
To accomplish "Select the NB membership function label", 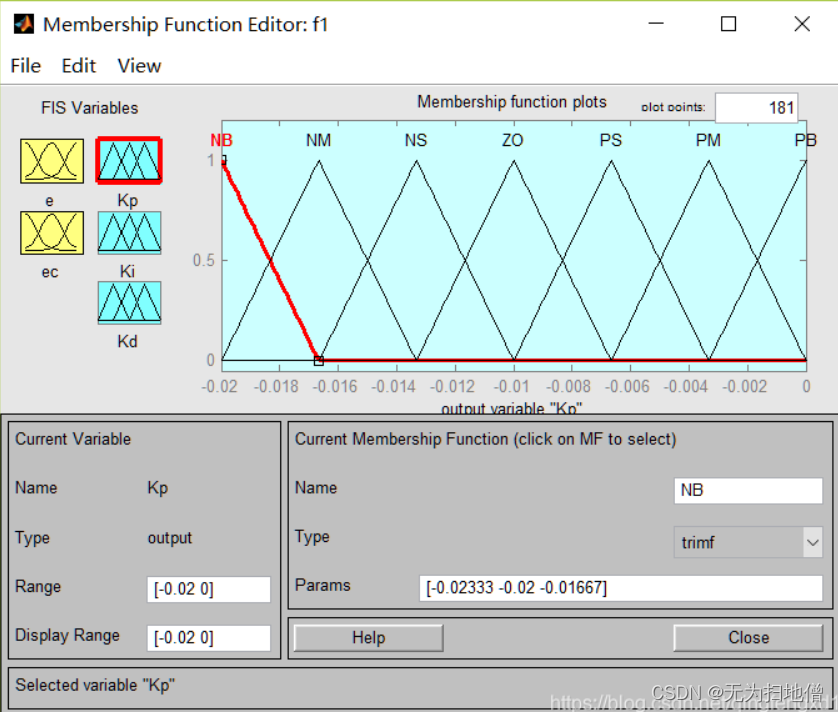I will pos(221,140).
